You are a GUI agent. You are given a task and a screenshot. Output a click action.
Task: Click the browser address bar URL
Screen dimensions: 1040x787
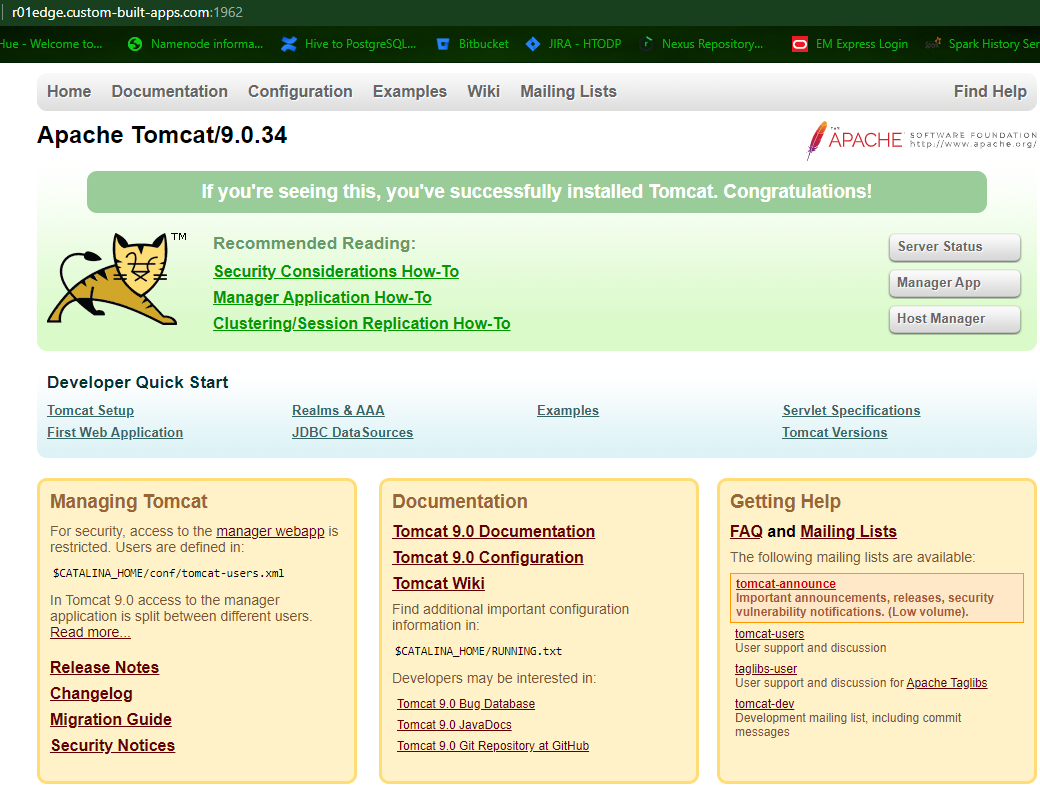tap(127, 12)
